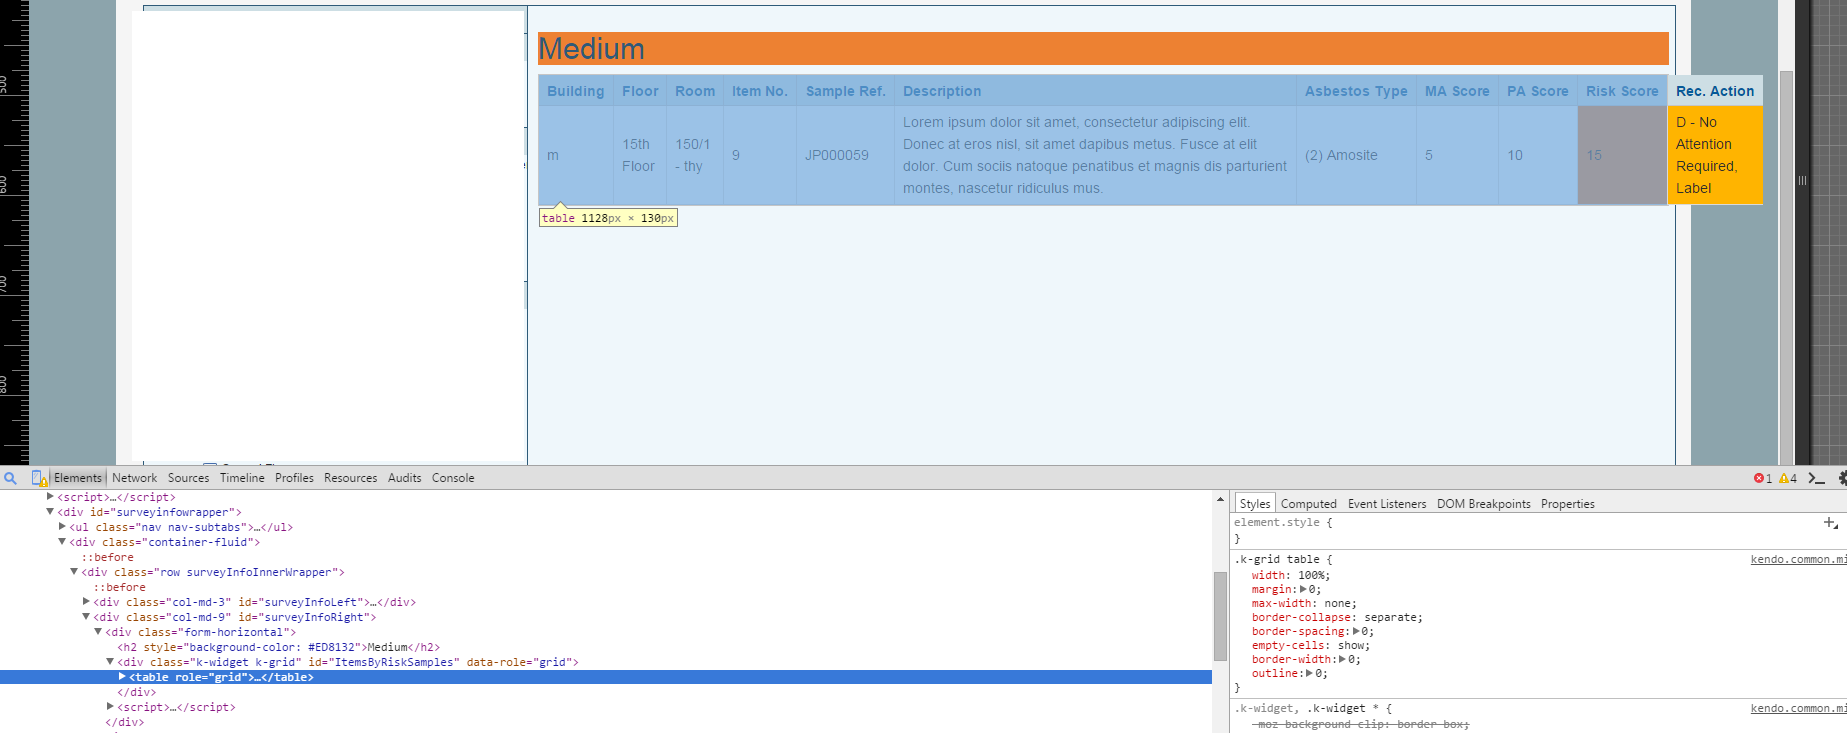Image resolution: width=1847 pixels, height=733 pixels.
Task: Click the 'border-collapse: separate' declaration
Action: tap(1337, 618)
